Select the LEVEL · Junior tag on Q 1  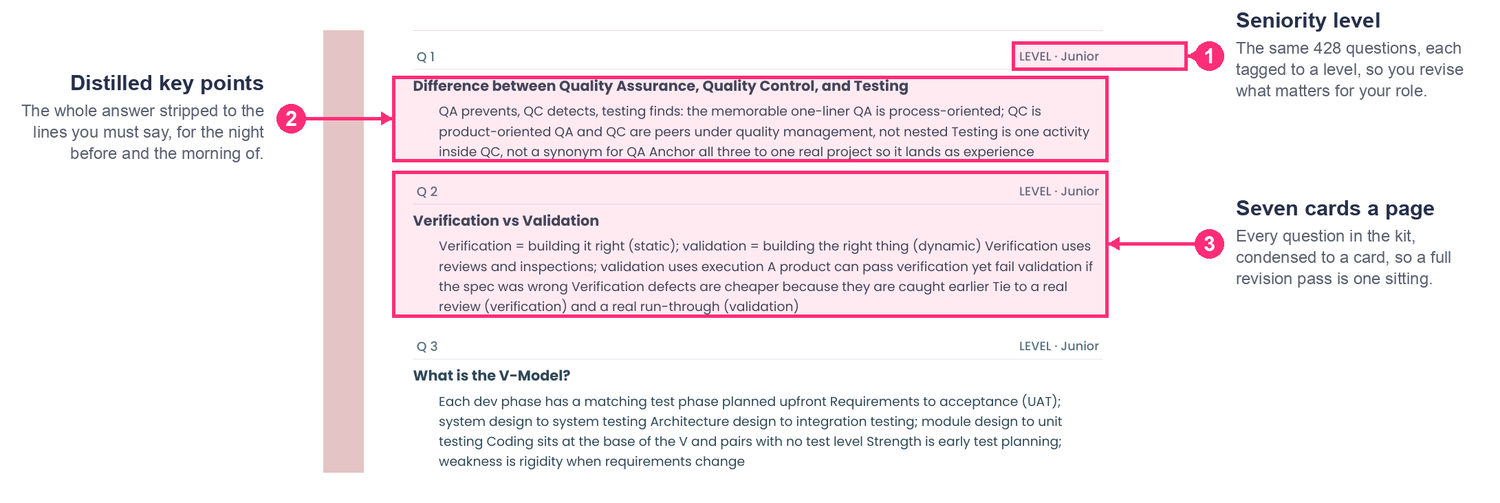(x=1059, y=57)
